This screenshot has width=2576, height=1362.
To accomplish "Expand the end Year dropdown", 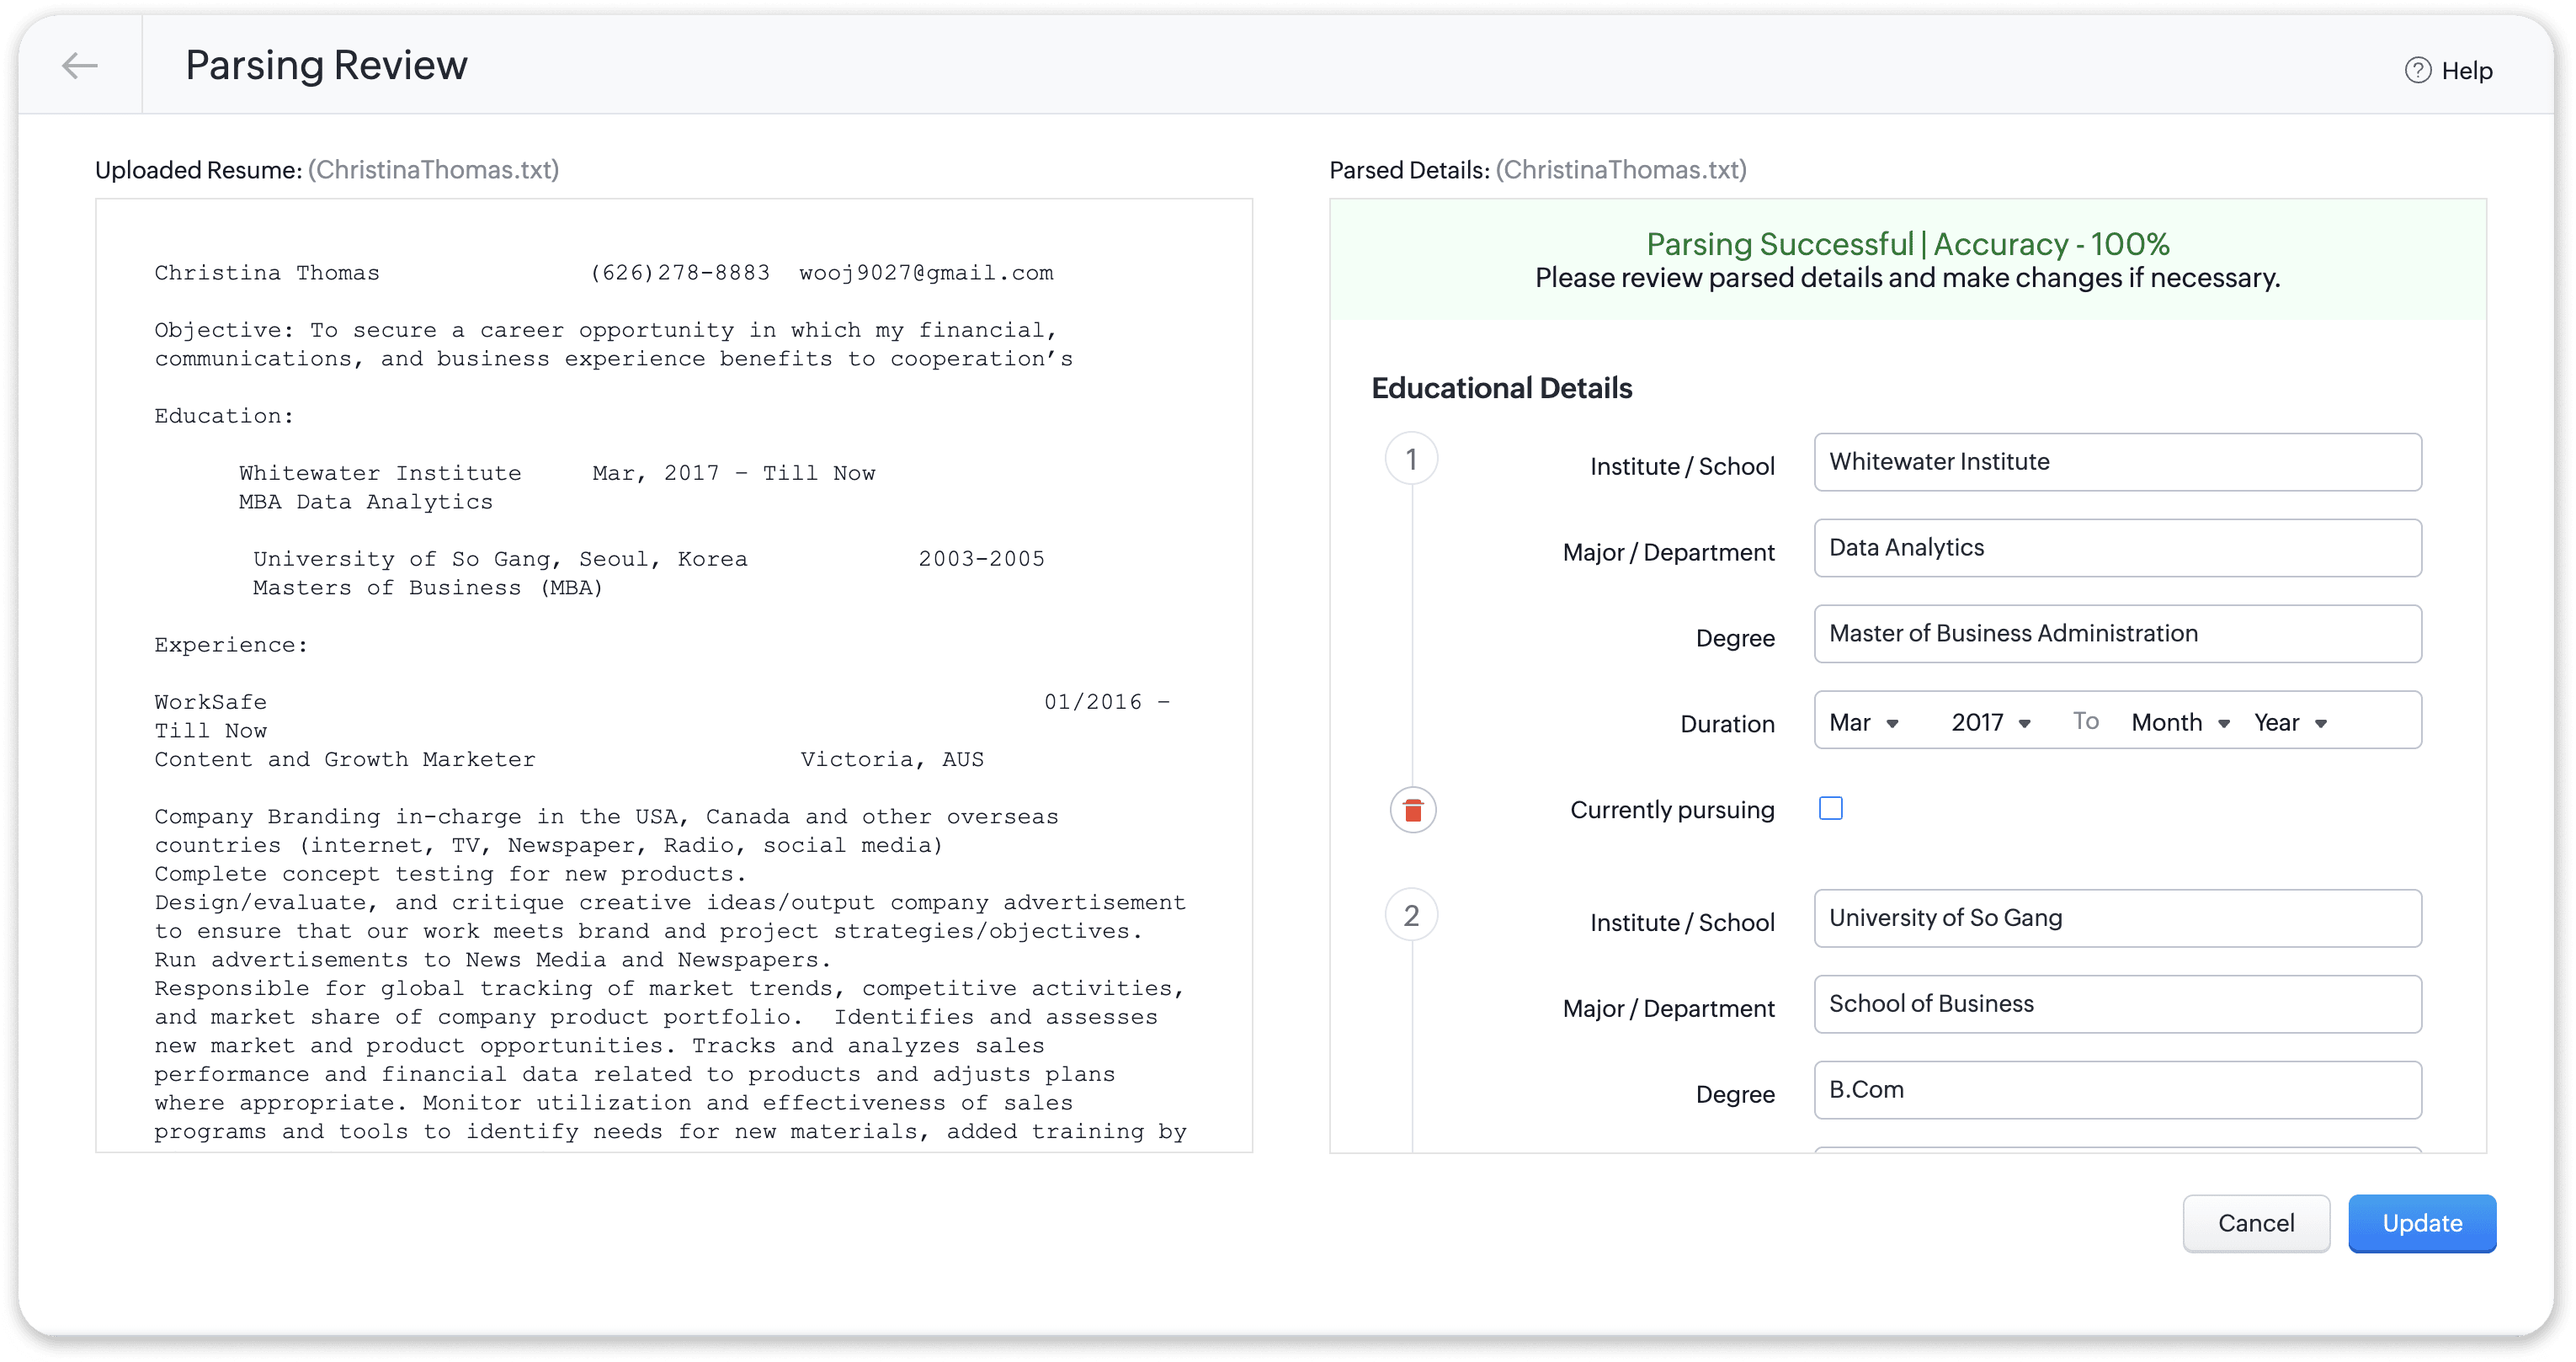I will (x=2290, y=722).
